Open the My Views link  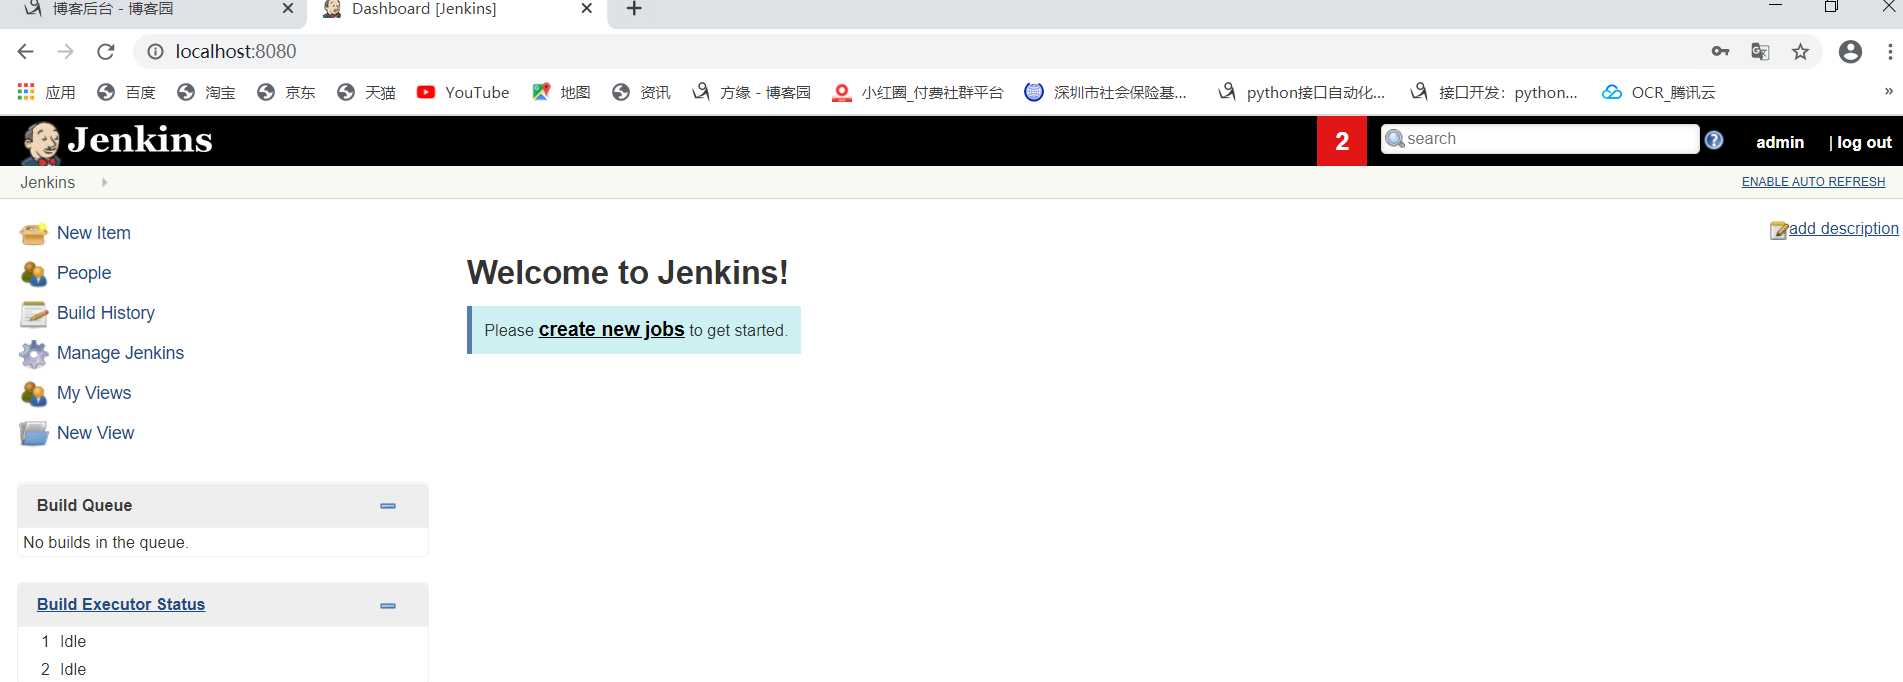coord(94,393)
